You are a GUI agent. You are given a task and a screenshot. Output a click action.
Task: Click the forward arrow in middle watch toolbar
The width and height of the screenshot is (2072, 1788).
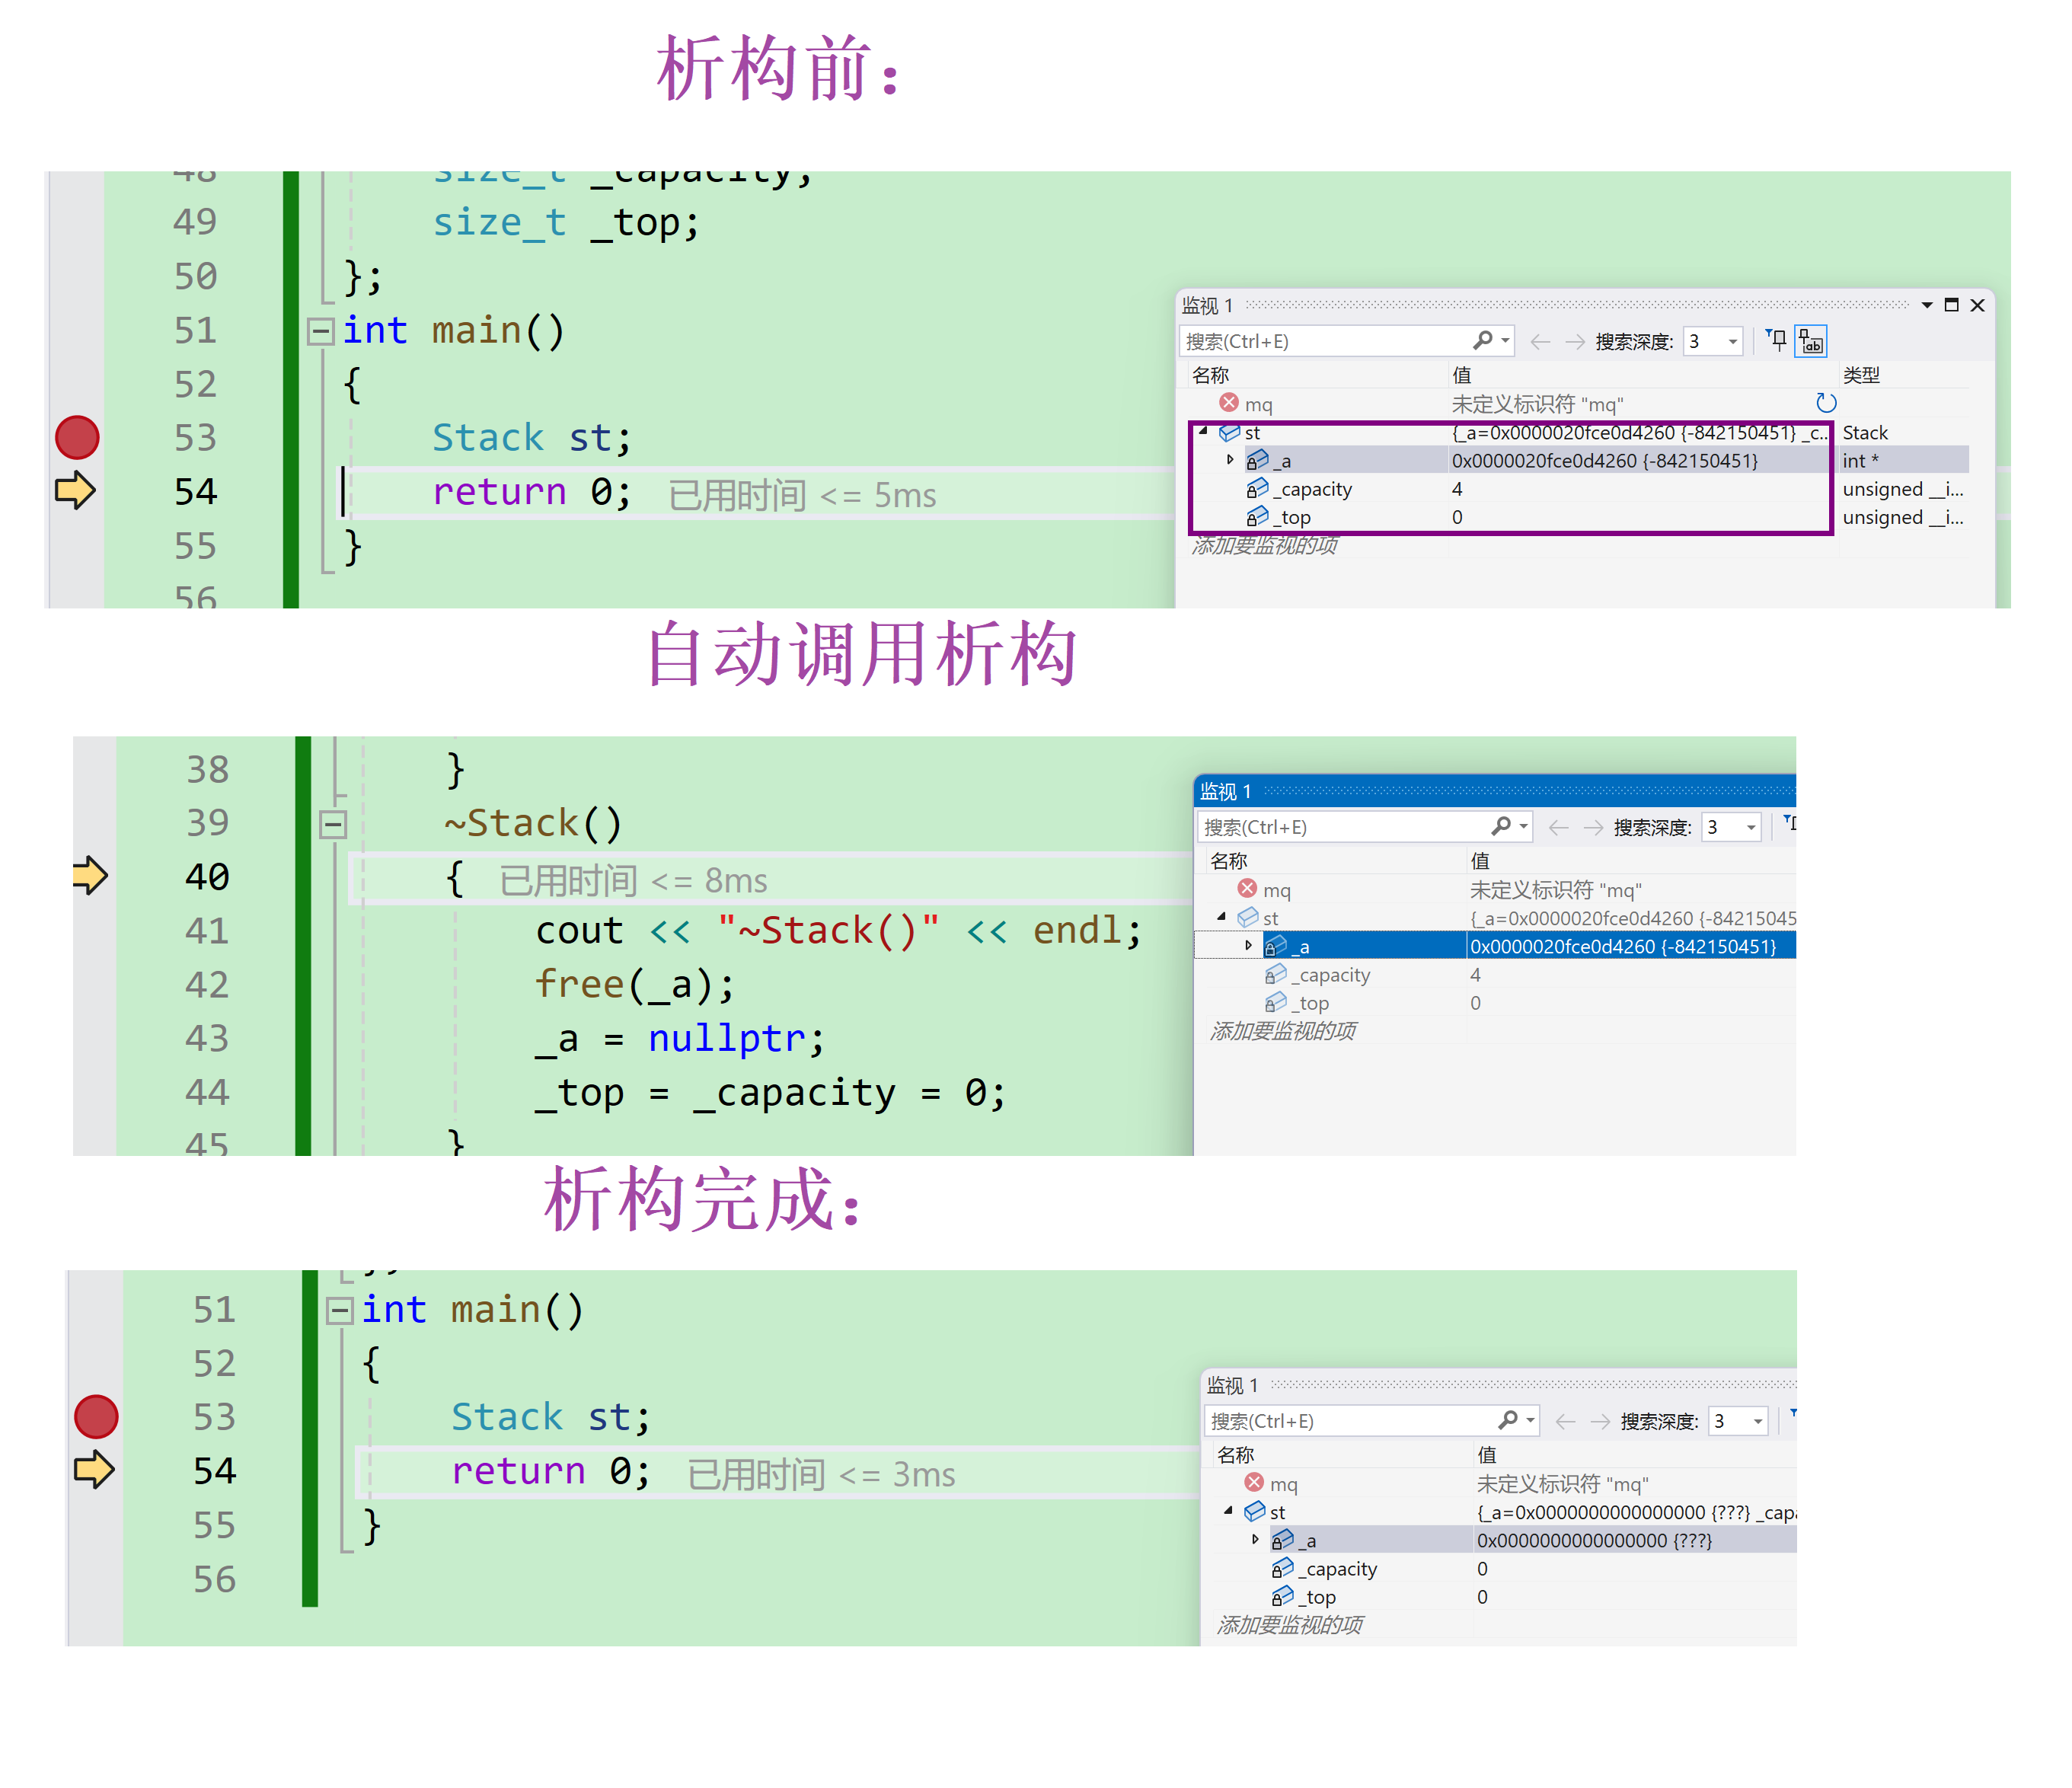point(1593,828)
